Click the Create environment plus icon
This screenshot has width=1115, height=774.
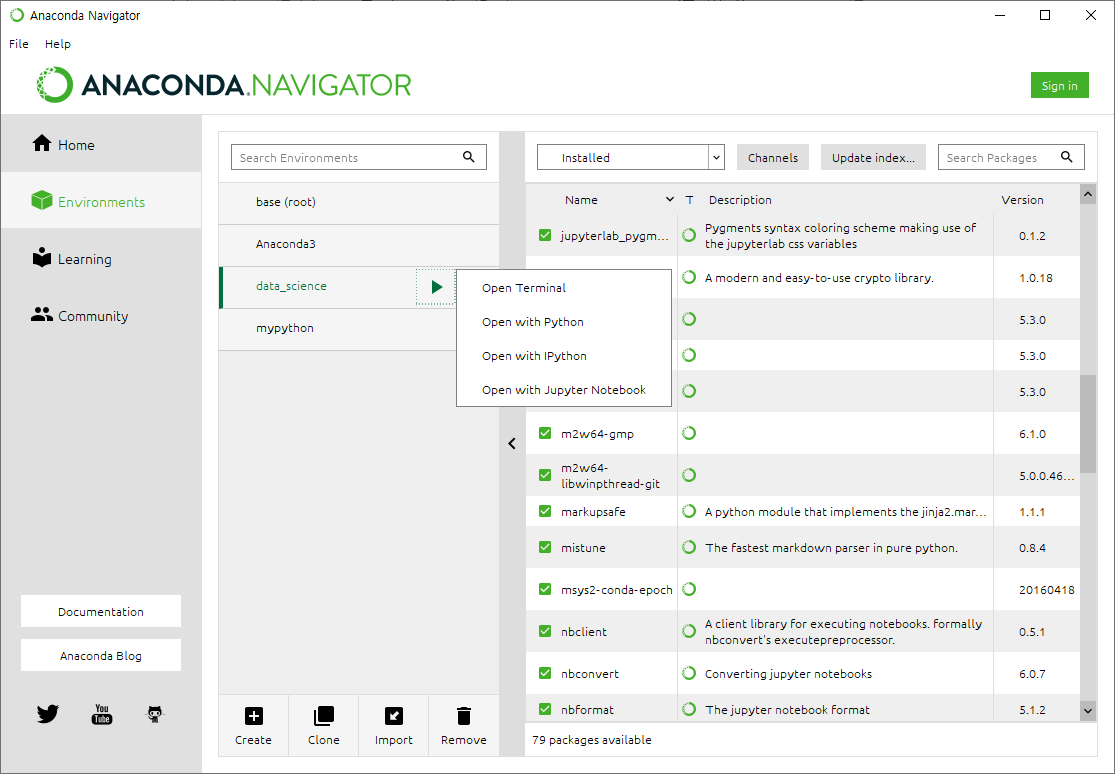click(253, 716)
